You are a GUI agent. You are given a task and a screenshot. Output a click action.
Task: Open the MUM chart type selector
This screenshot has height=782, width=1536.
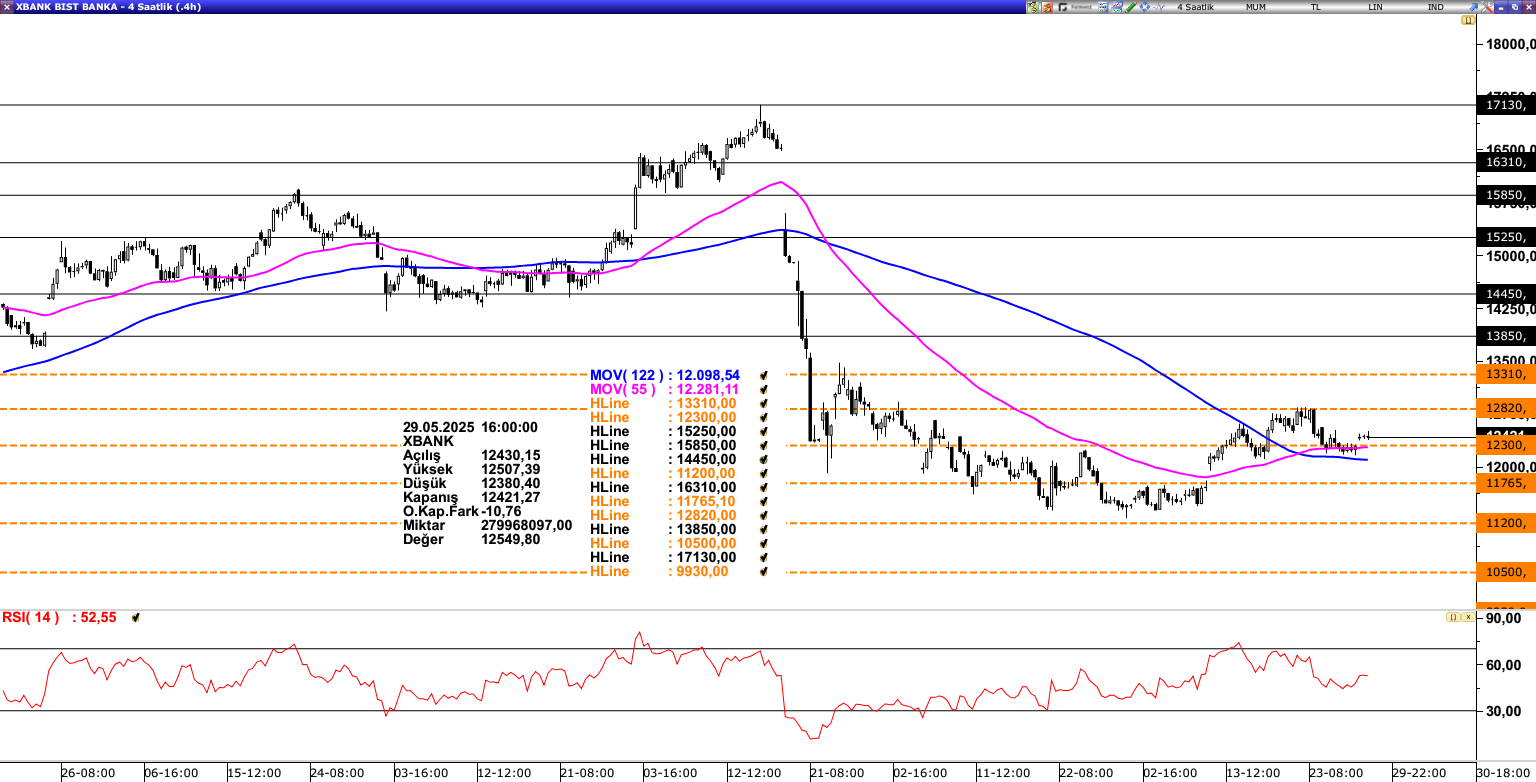(x=1255, y=7)
